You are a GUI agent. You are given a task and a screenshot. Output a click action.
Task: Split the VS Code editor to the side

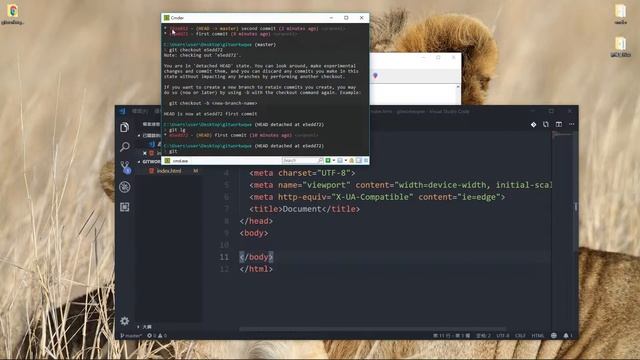pyautogui.click(x=559, y=124)
